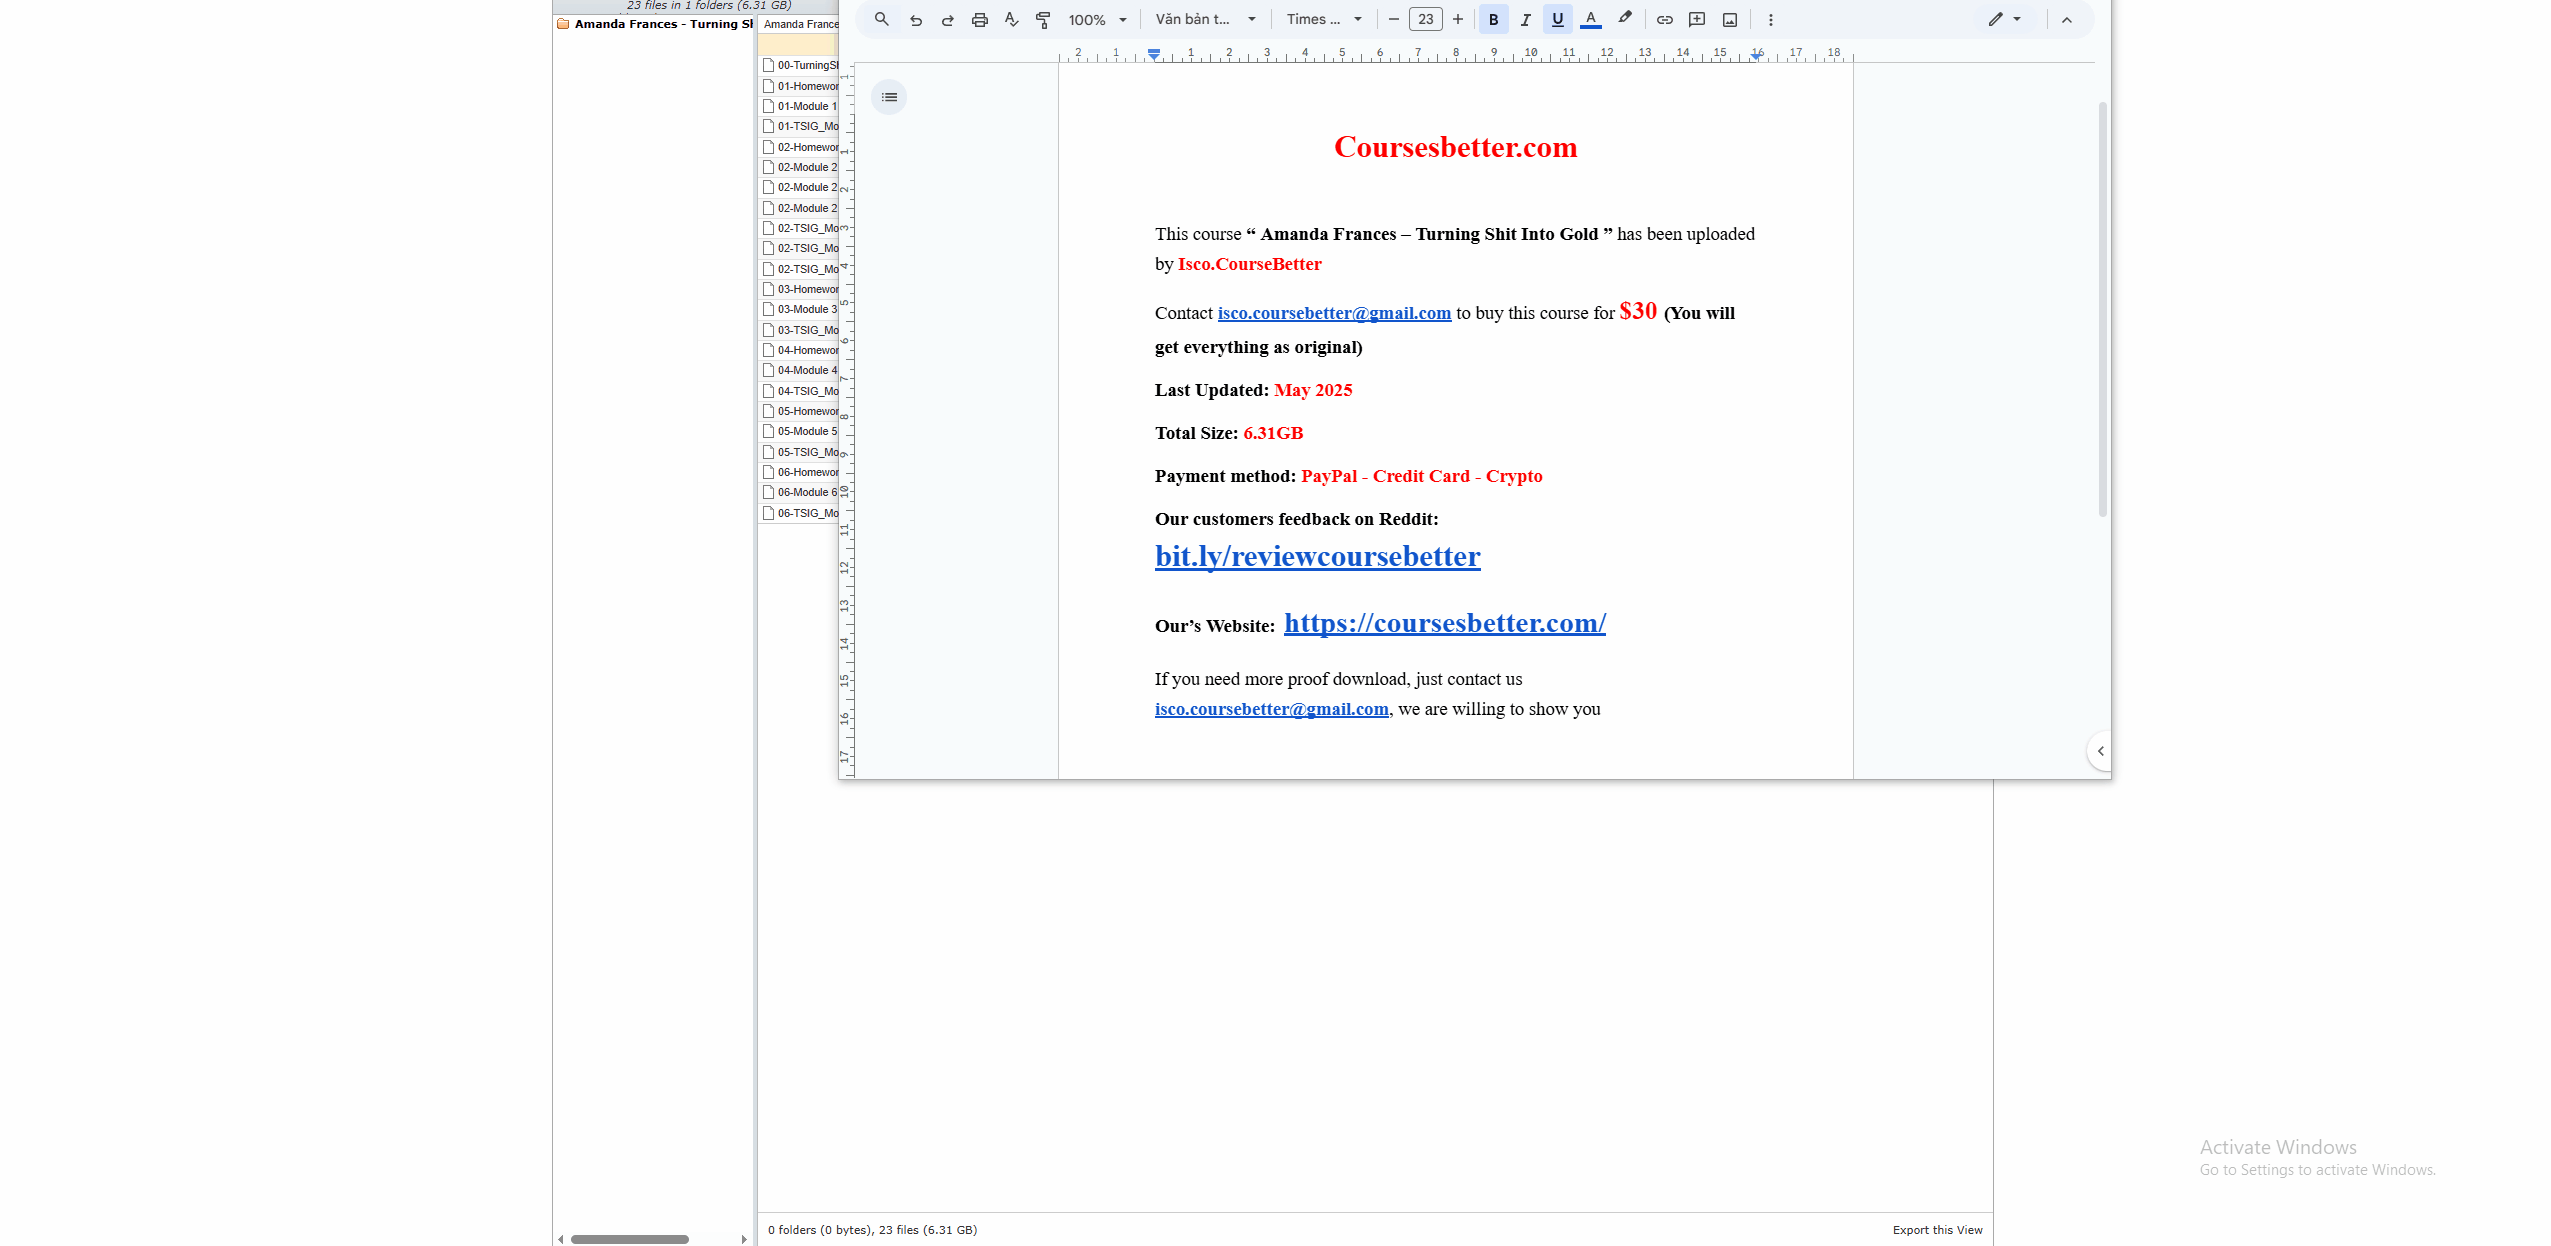The image size is (2551, 1246).
Task: Toggle bold formatting
Action: click(1493, 20)
